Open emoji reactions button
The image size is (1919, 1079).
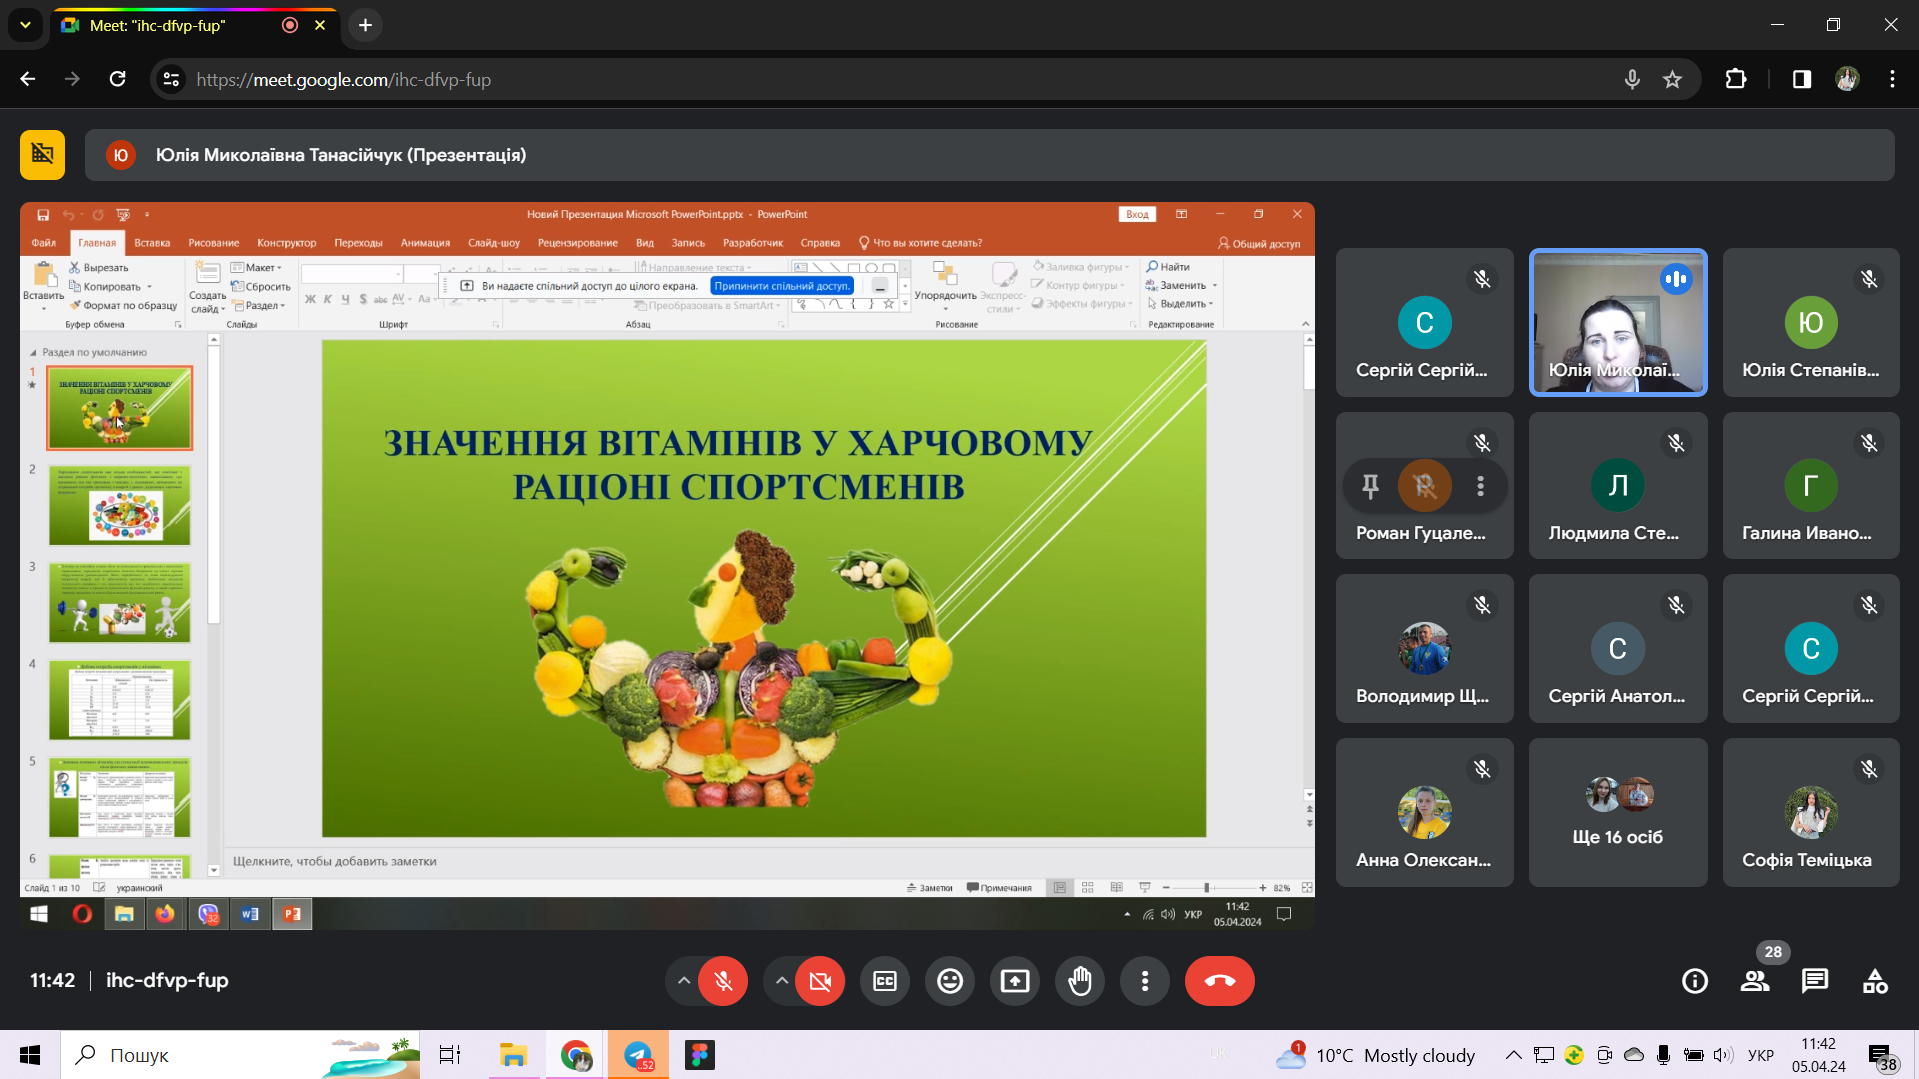click(950, 981)
